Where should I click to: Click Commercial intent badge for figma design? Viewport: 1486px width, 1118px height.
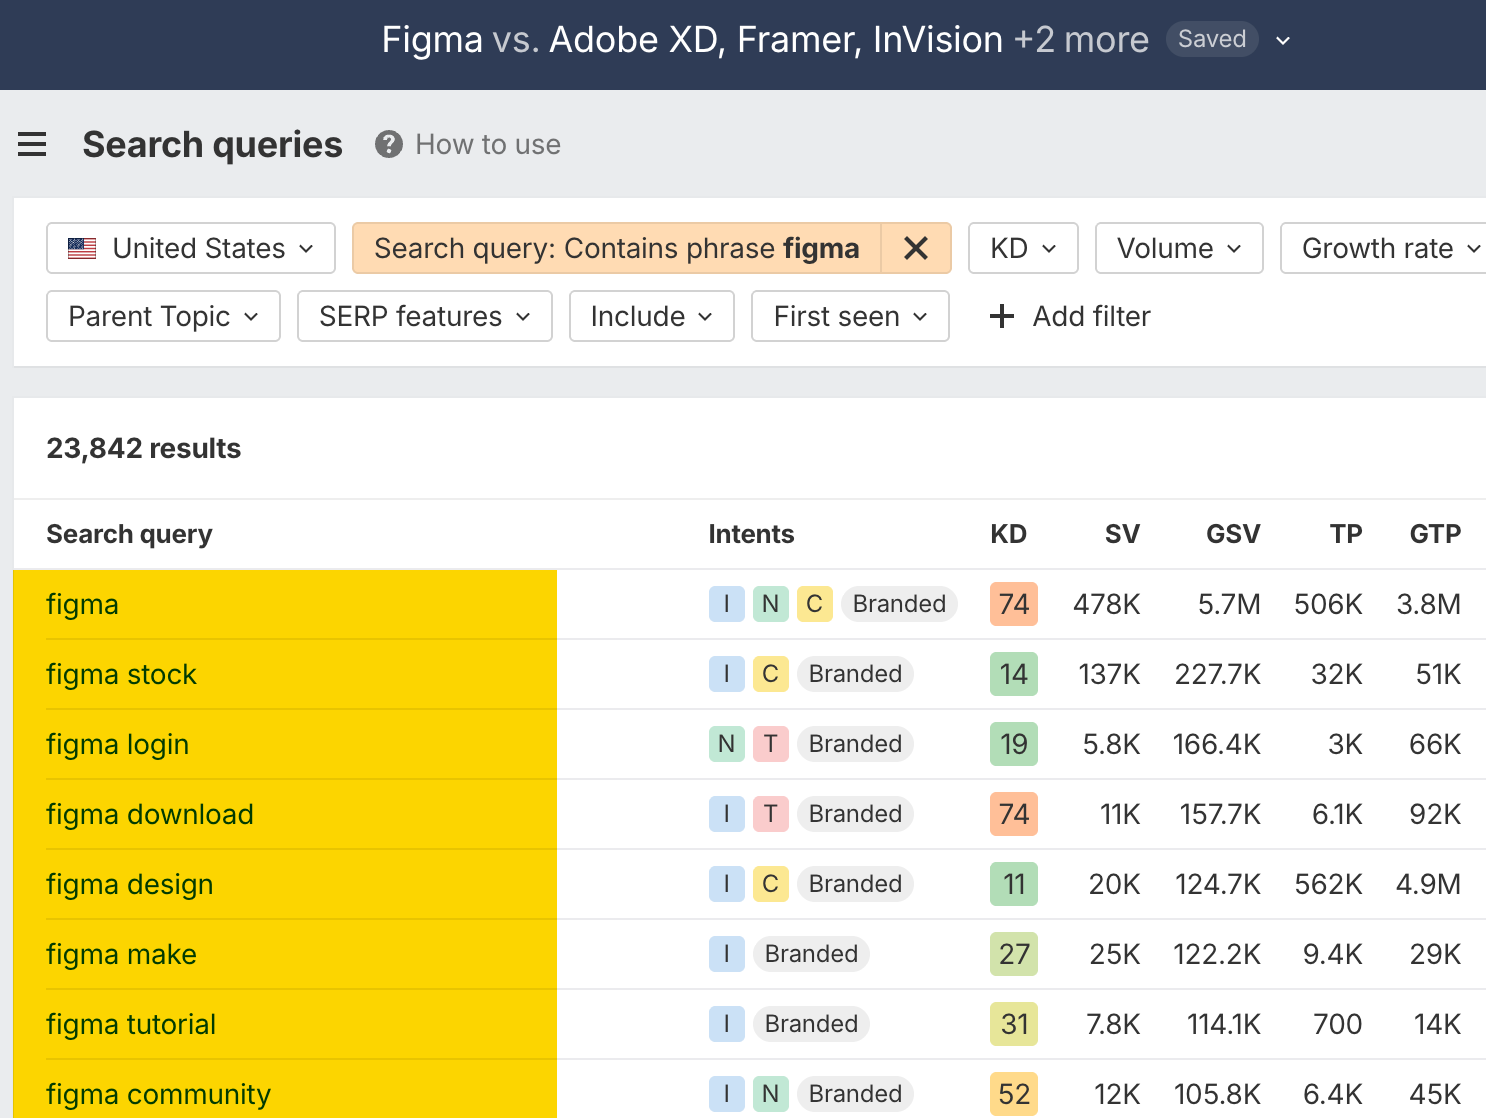pyautogui.click(x=770, y=884)
